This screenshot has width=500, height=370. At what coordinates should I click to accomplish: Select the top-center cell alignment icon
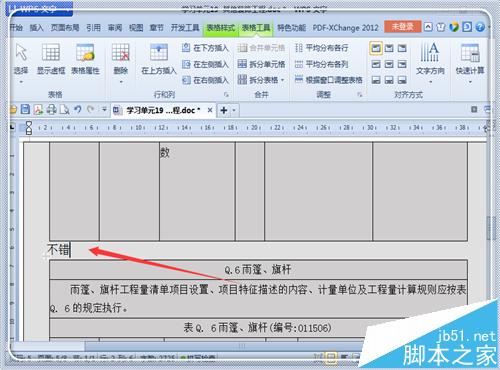click(x=389, y=48)
